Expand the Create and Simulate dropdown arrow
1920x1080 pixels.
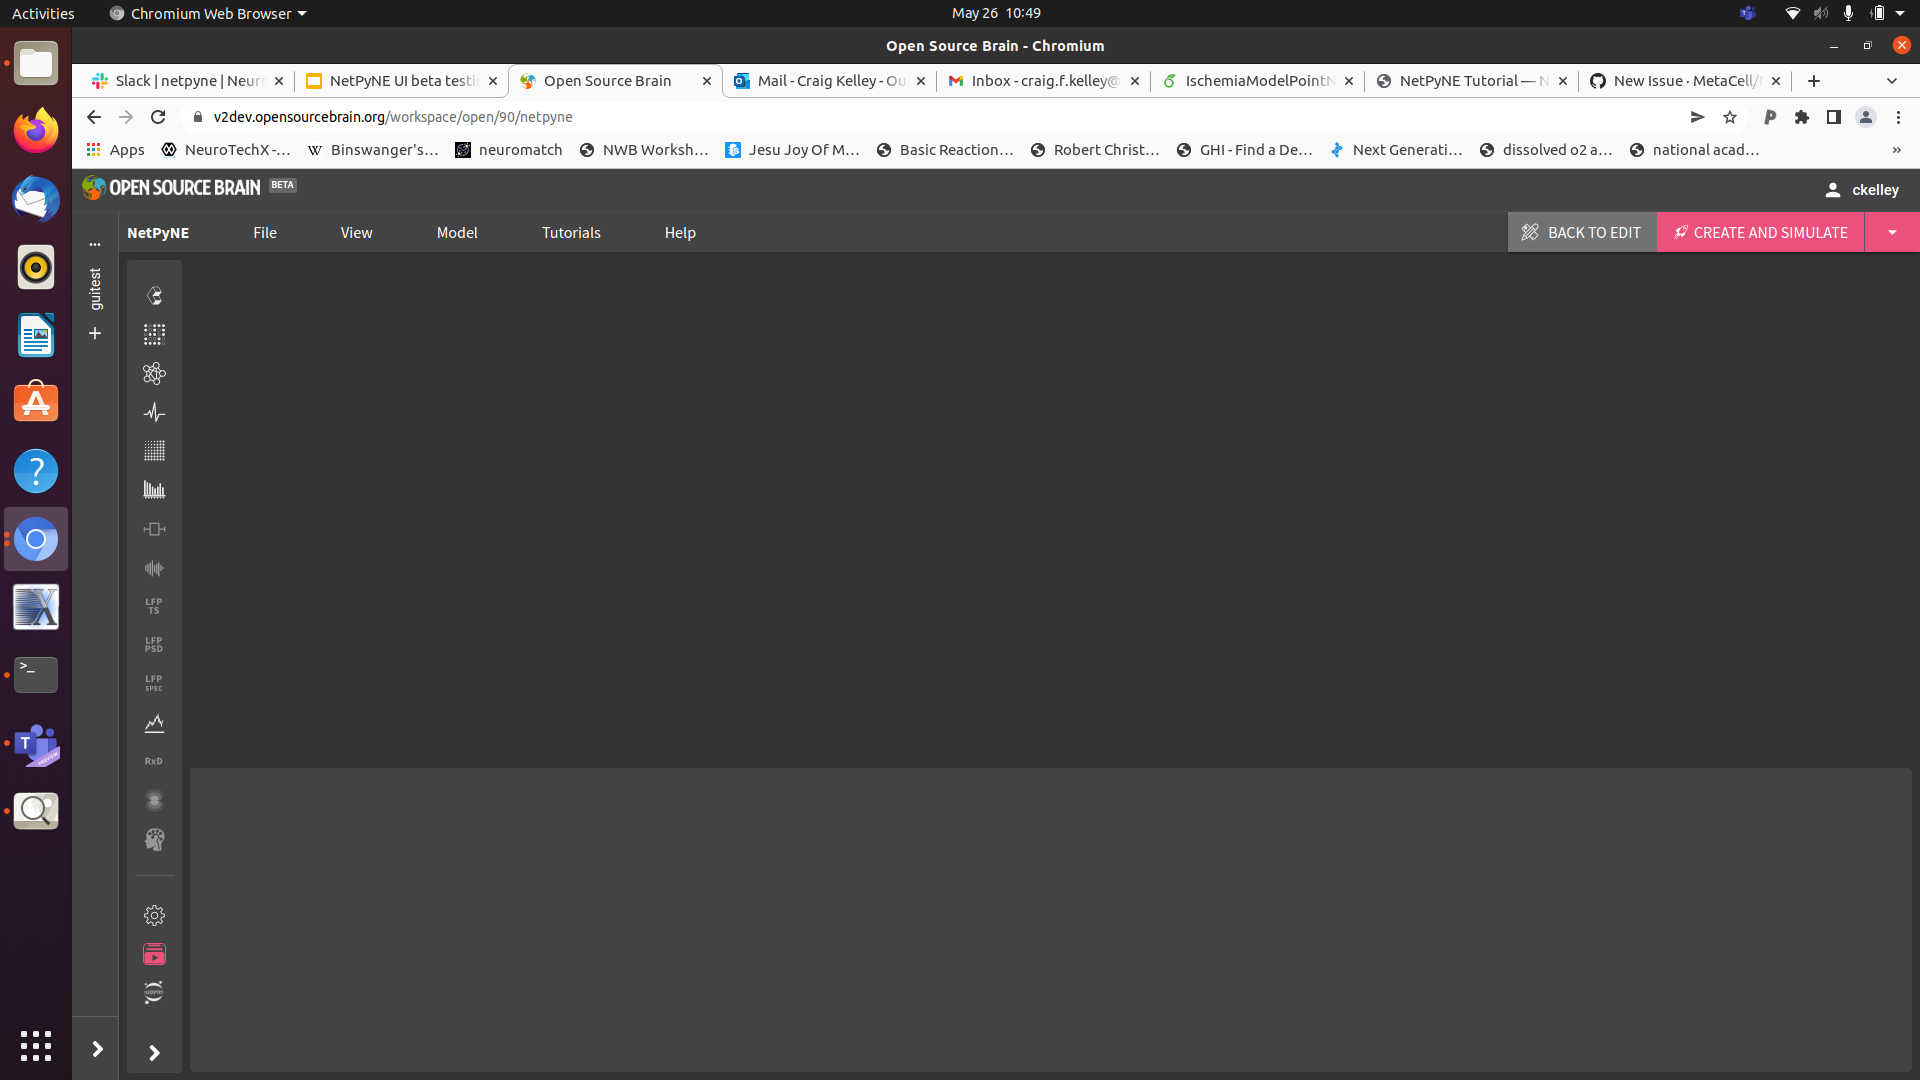(x=1892, y=232)
